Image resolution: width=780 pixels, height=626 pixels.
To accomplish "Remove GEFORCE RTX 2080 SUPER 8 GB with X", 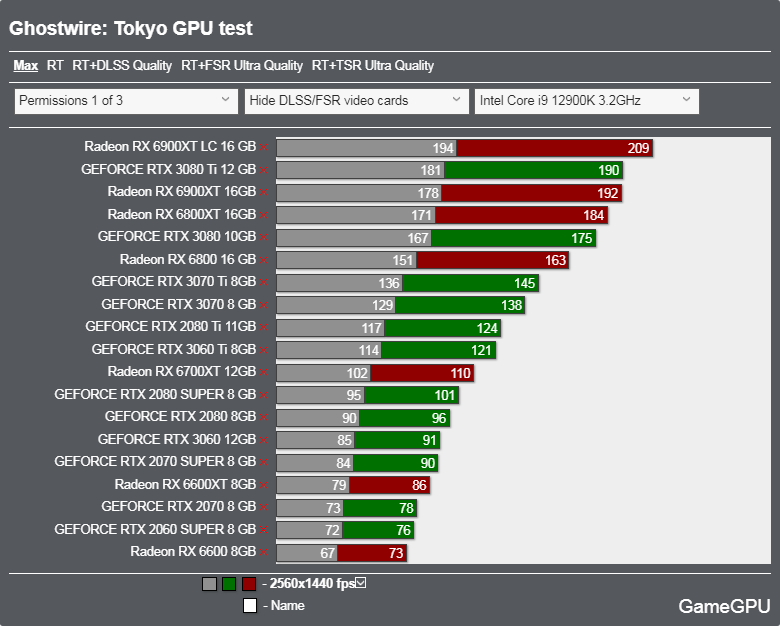I will (x=264, y=395).
